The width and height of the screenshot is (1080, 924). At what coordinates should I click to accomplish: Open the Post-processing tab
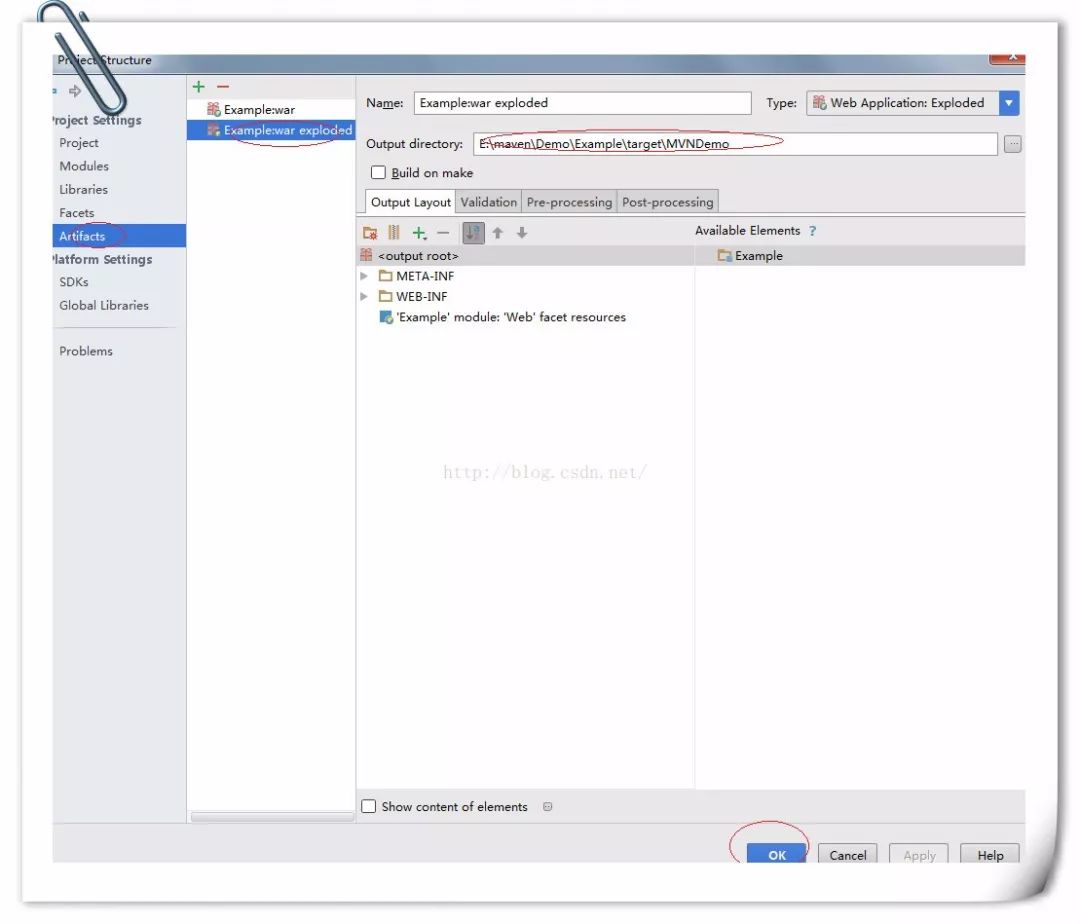[x=667, y=202]
